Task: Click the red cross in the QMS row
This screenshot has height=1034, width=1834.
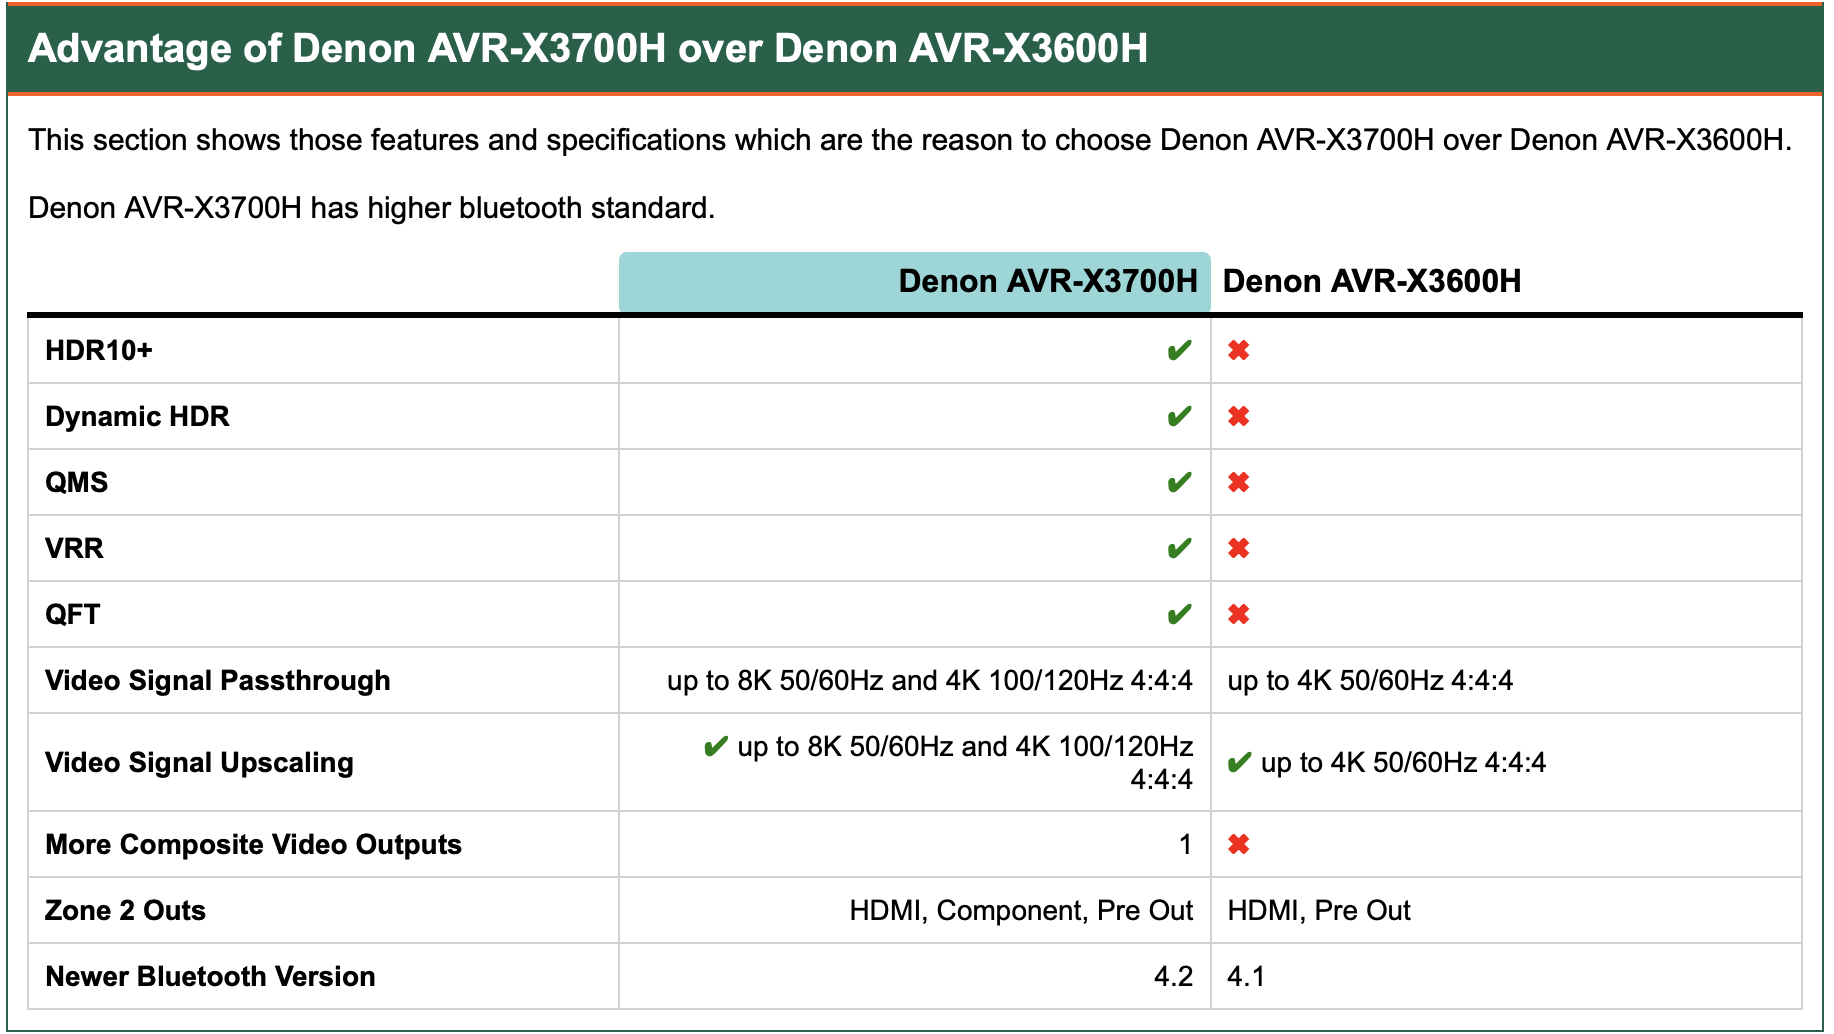Action: click(1238, 483)
